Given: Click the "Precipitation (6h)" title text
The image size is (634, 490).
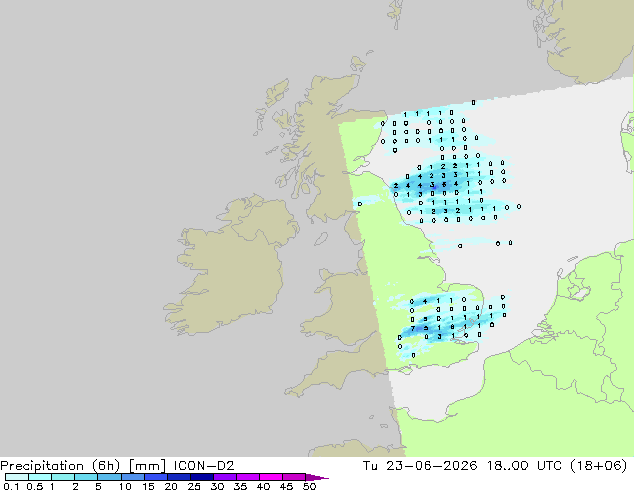Looking at the screenshot, I should 60,466.
